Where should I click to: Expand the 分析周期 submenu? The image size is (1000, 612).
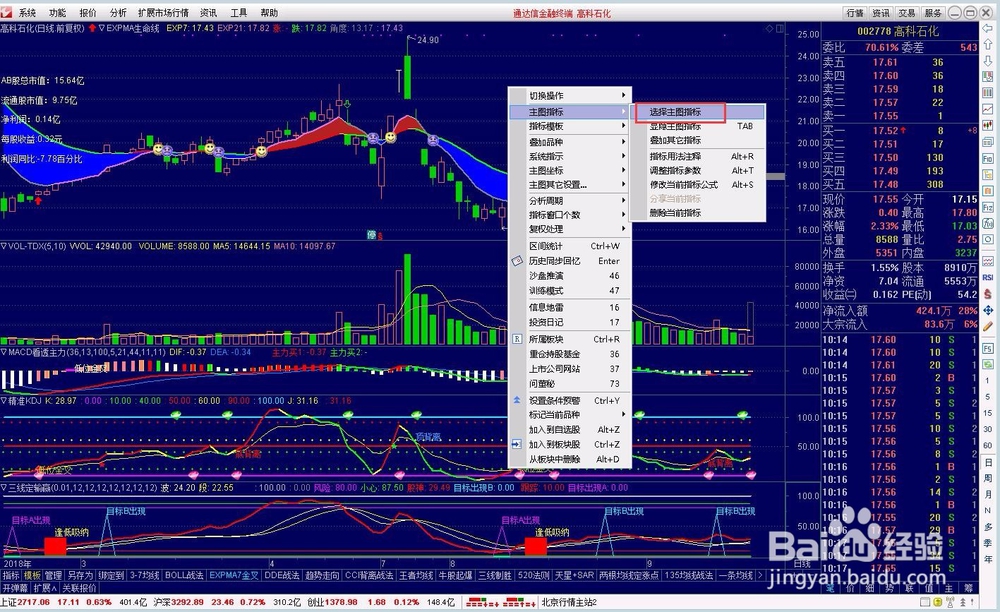point(570,201)
